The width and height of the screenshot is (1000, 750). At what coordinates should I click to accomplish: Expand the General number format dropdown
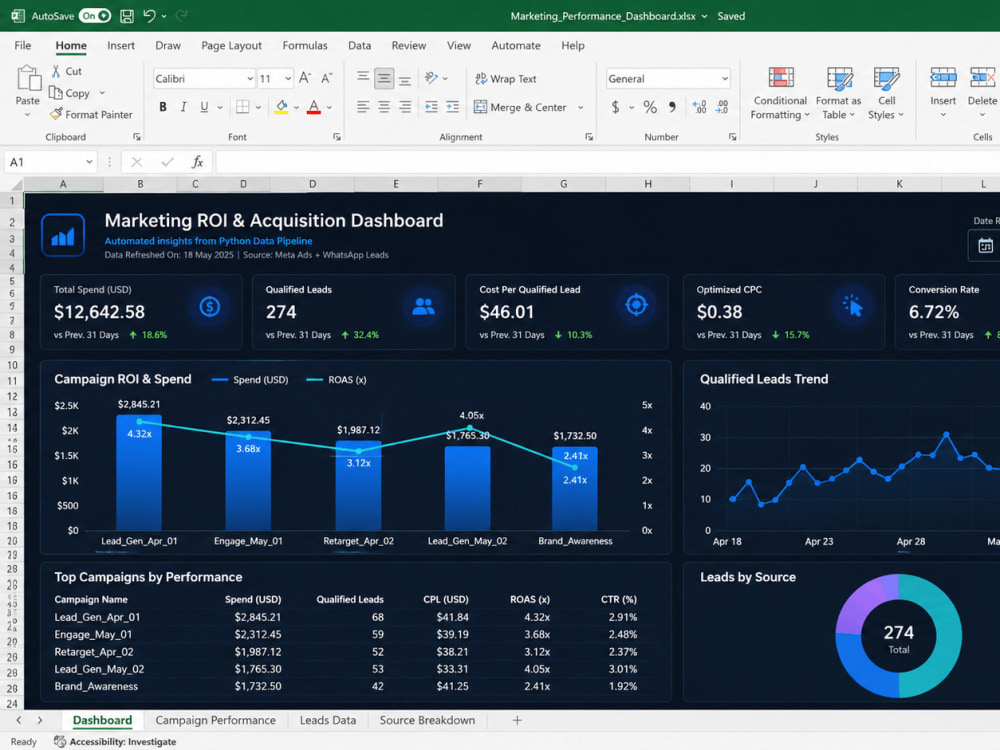click(x=724, y=78)
